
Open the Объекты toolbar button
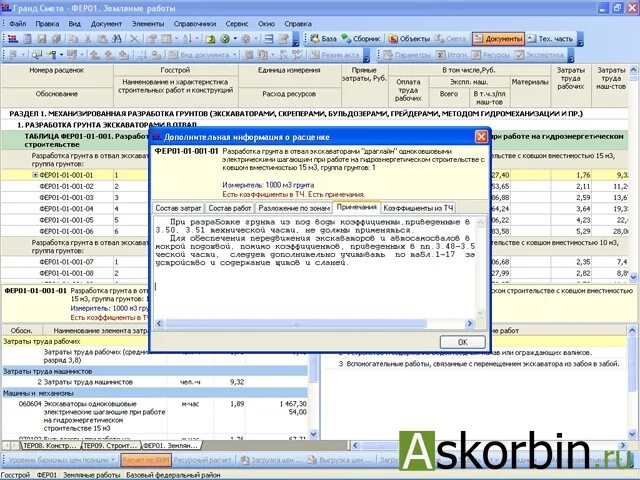[409, 39]
